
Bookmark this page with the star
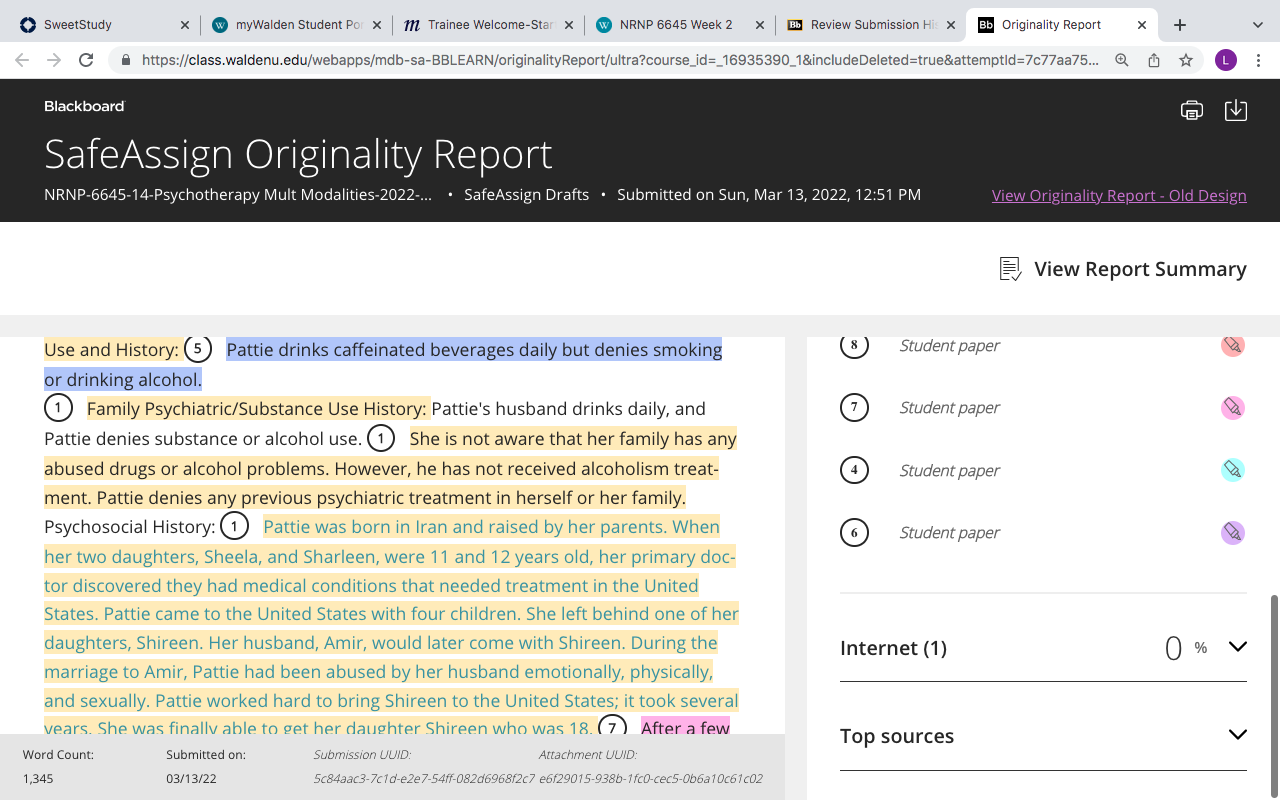1186,60
